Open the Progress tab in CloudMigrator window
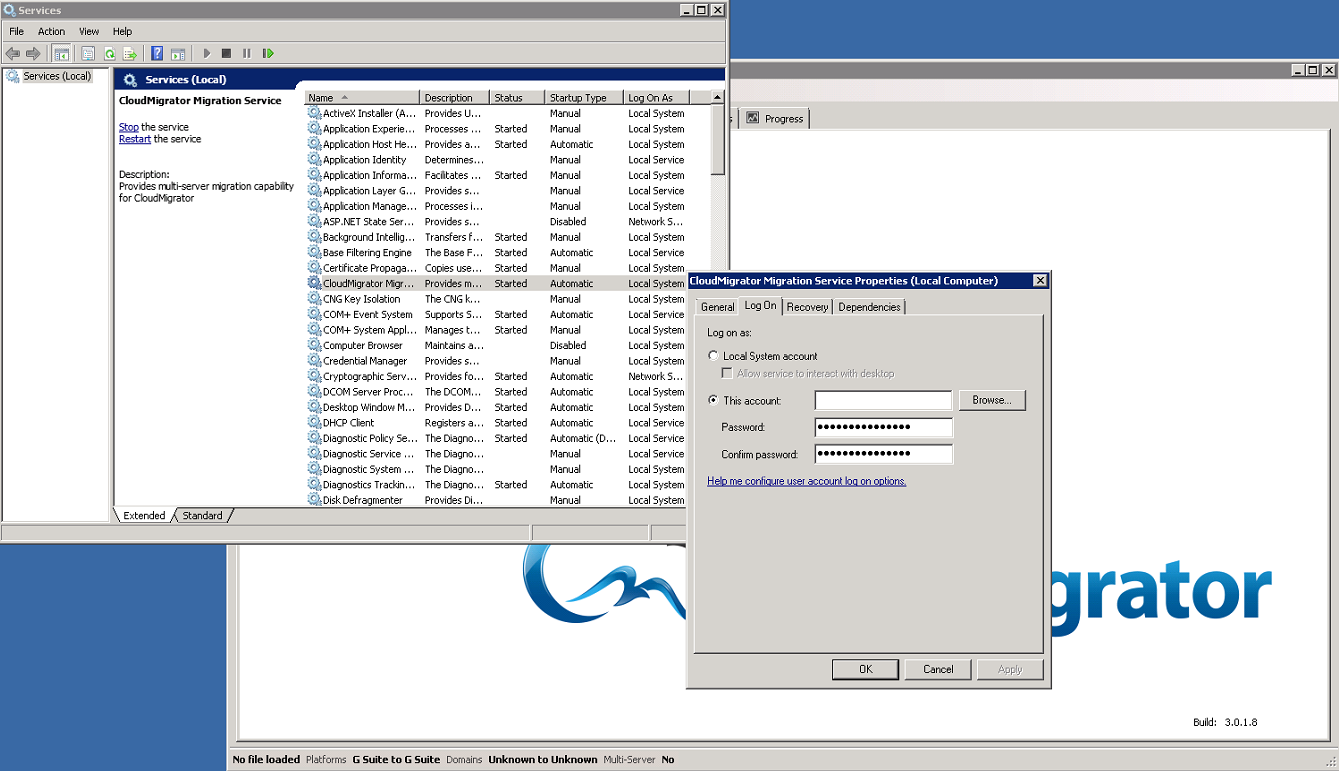 point(775,118)
